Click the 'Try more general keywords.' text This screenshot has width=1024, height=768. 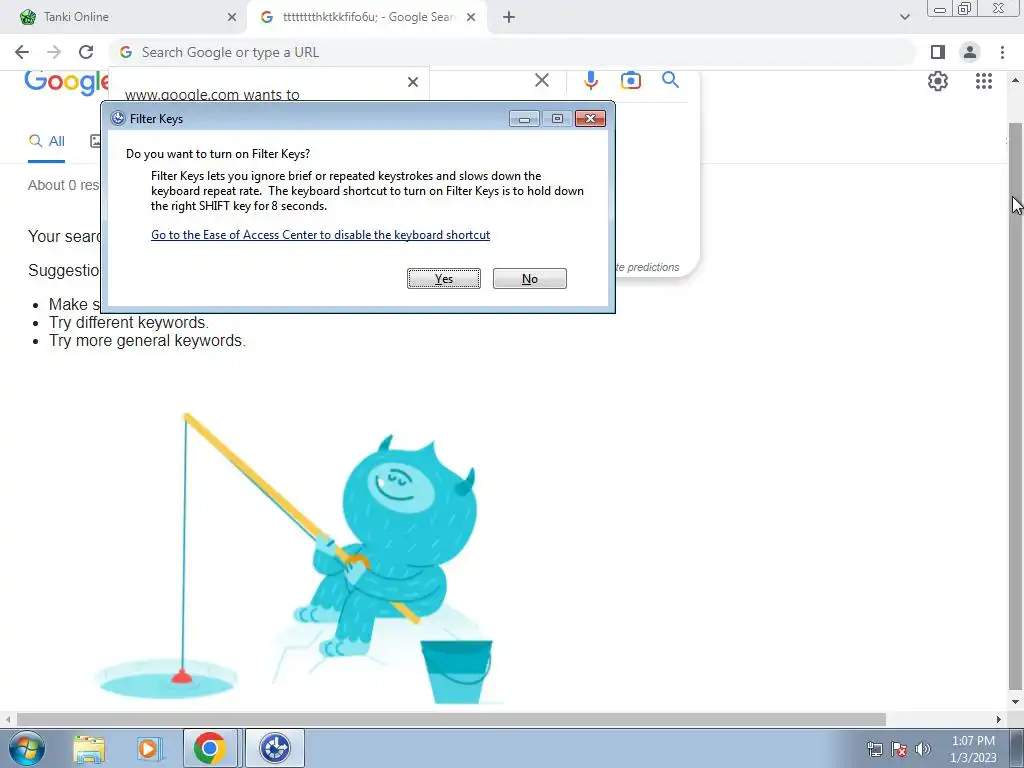(148, 341)
